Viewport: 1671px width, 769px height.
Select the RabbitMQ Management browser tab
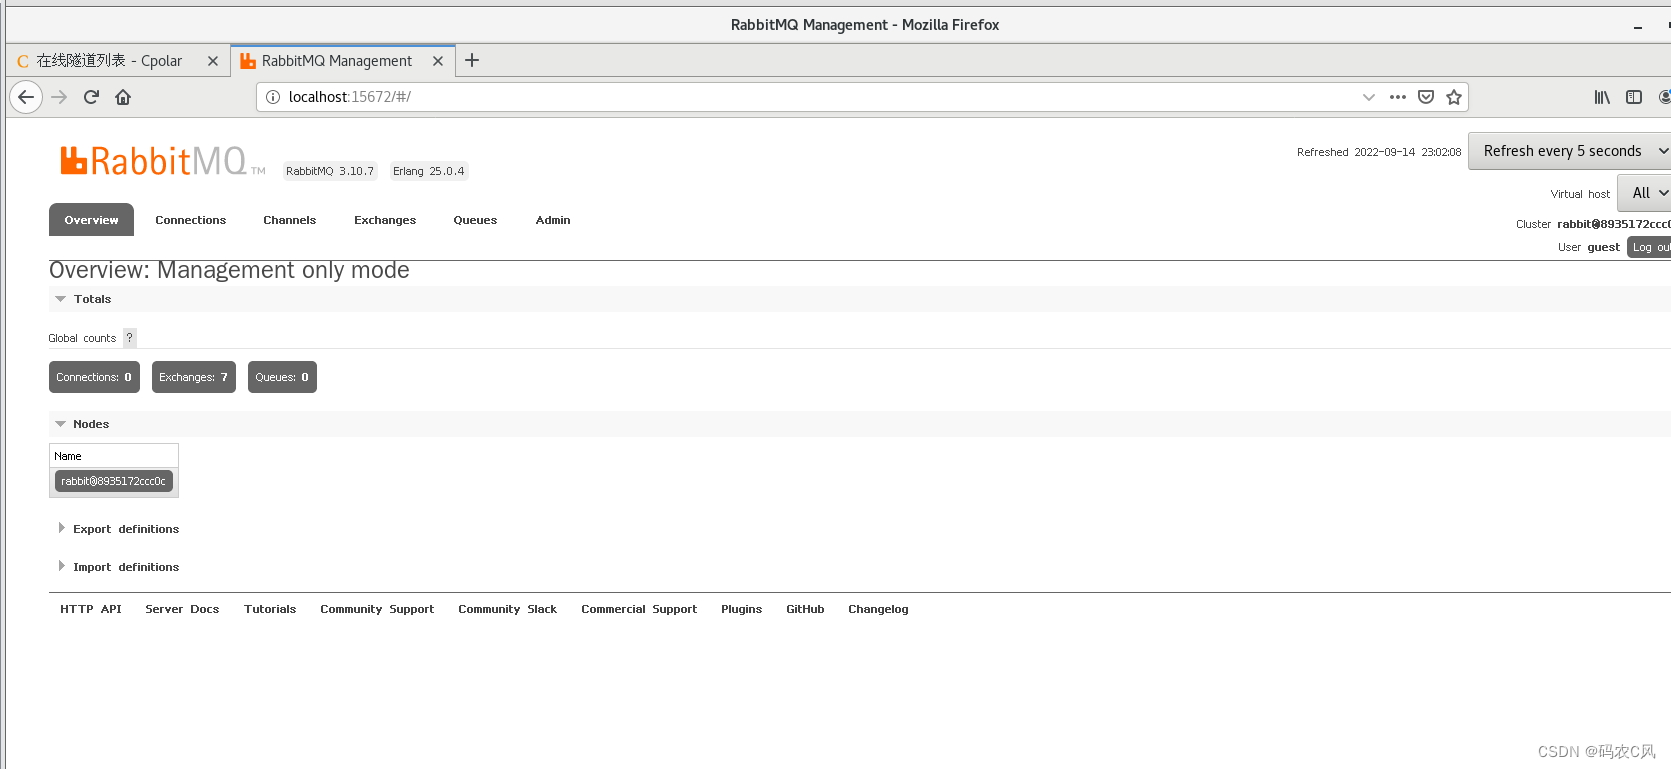coord(343,61)
